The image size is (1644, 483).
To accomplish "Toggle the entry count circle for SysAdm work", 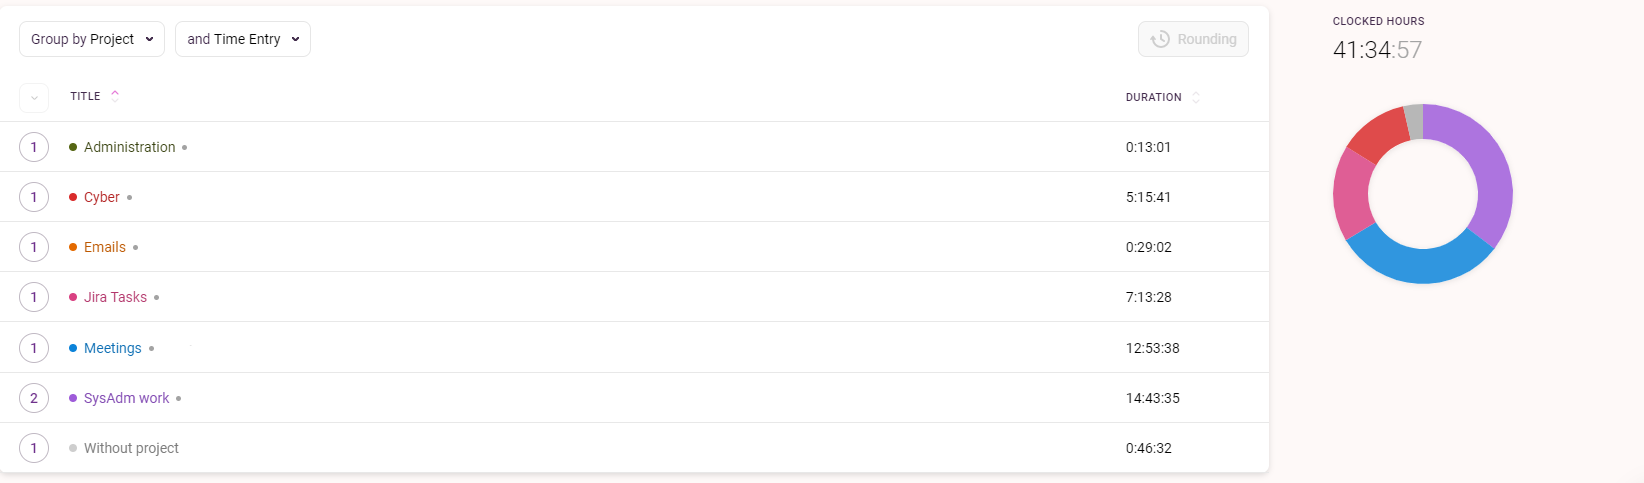I will coord(34,398).
